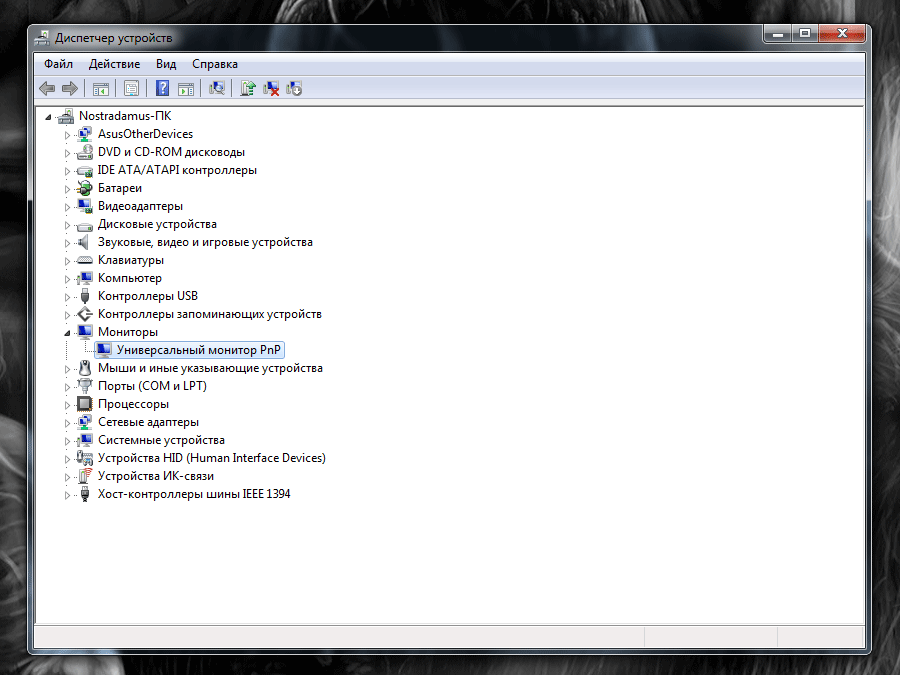
Task: Collapse the Nostradamus-ПК root node
Action: [48, 116]
